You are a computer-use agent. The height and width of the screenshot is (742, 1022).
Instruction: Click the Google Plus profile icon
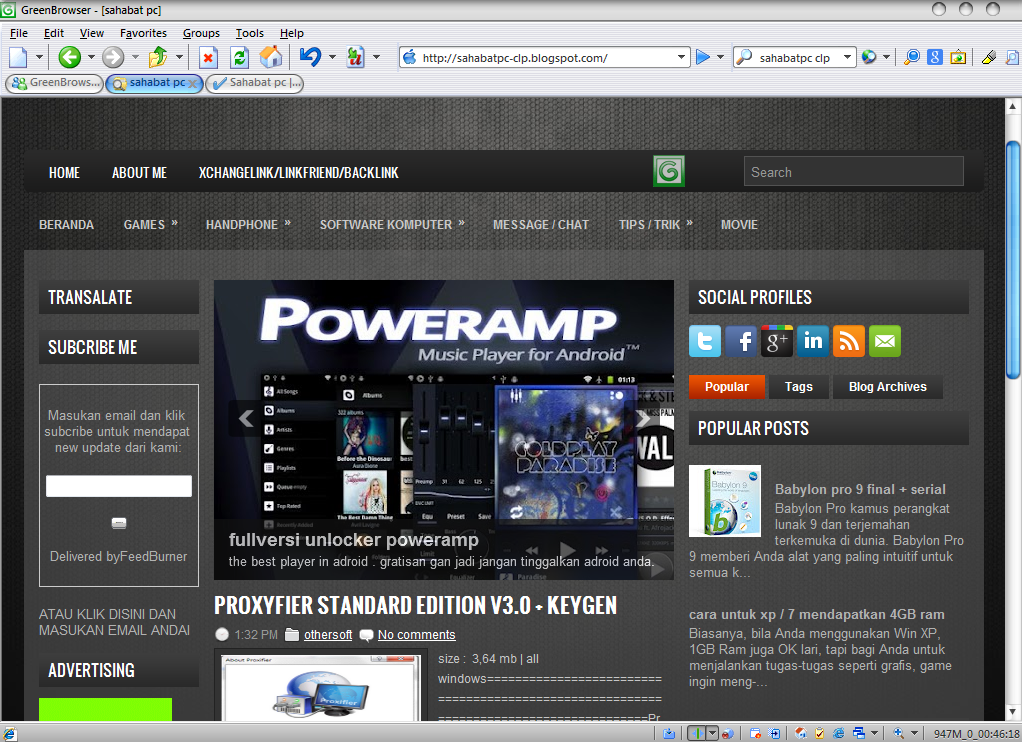pos(777,341)
